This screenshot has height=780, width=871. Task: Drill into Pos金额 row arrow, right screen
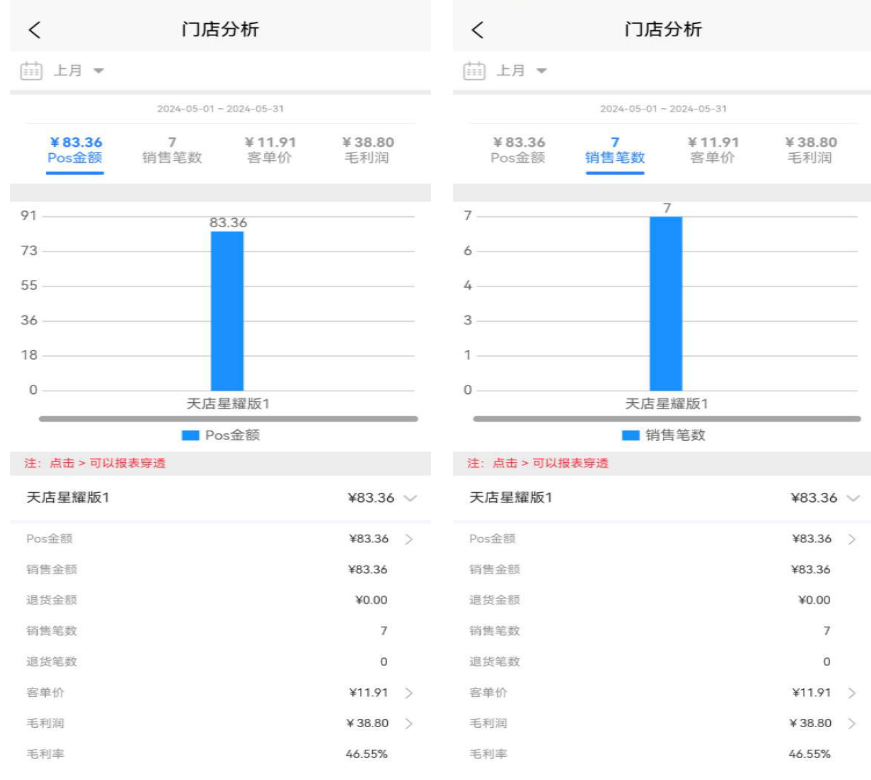pyautogui.click(x=852, y=539)
